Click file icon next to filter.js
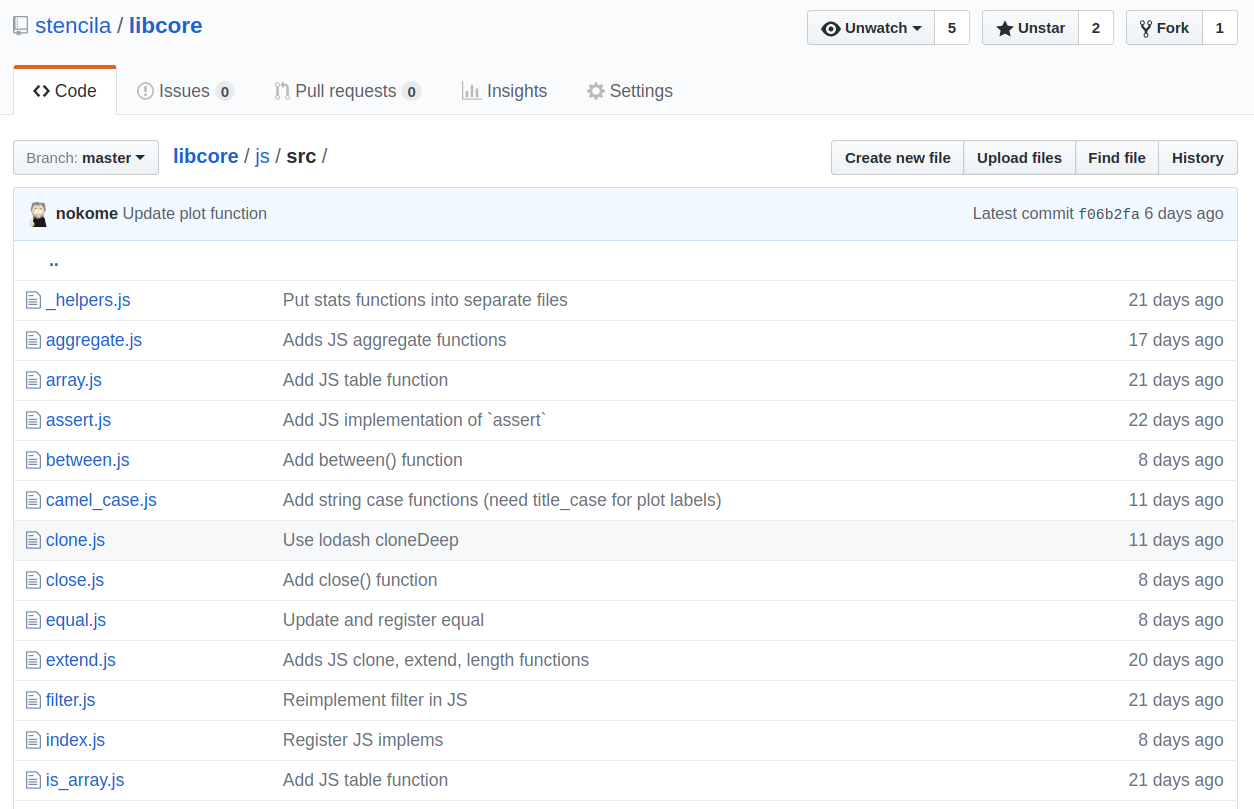Screen dimensions: 1254x809 [x=33, y=700]
